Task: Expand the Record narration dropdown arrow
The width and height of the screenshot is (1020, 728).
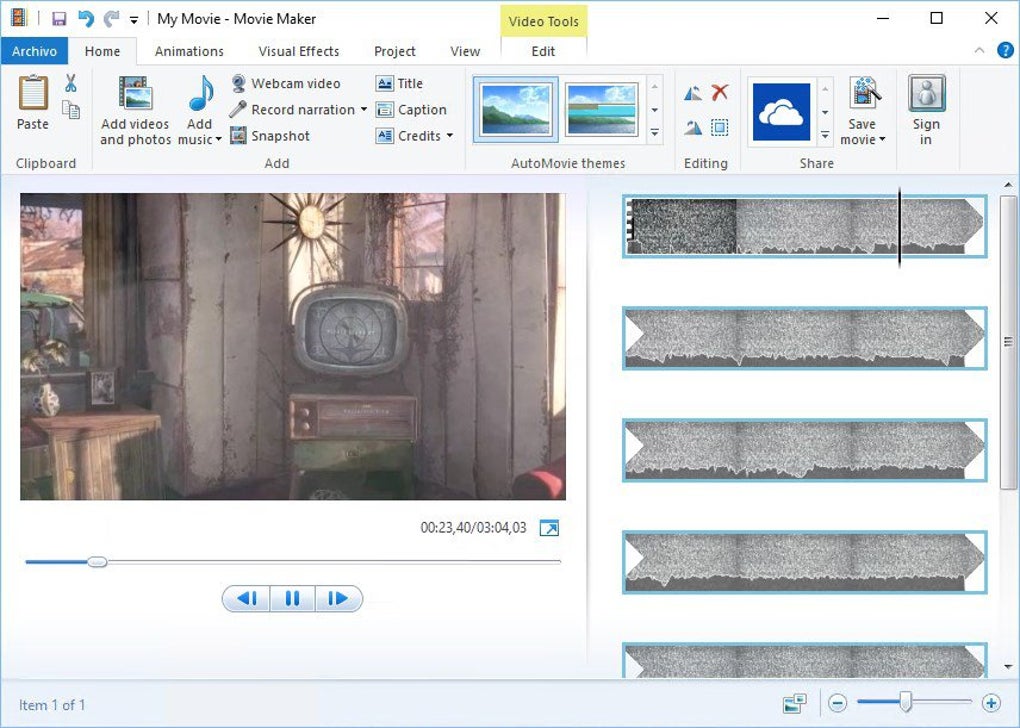Action: click(364, 110)
